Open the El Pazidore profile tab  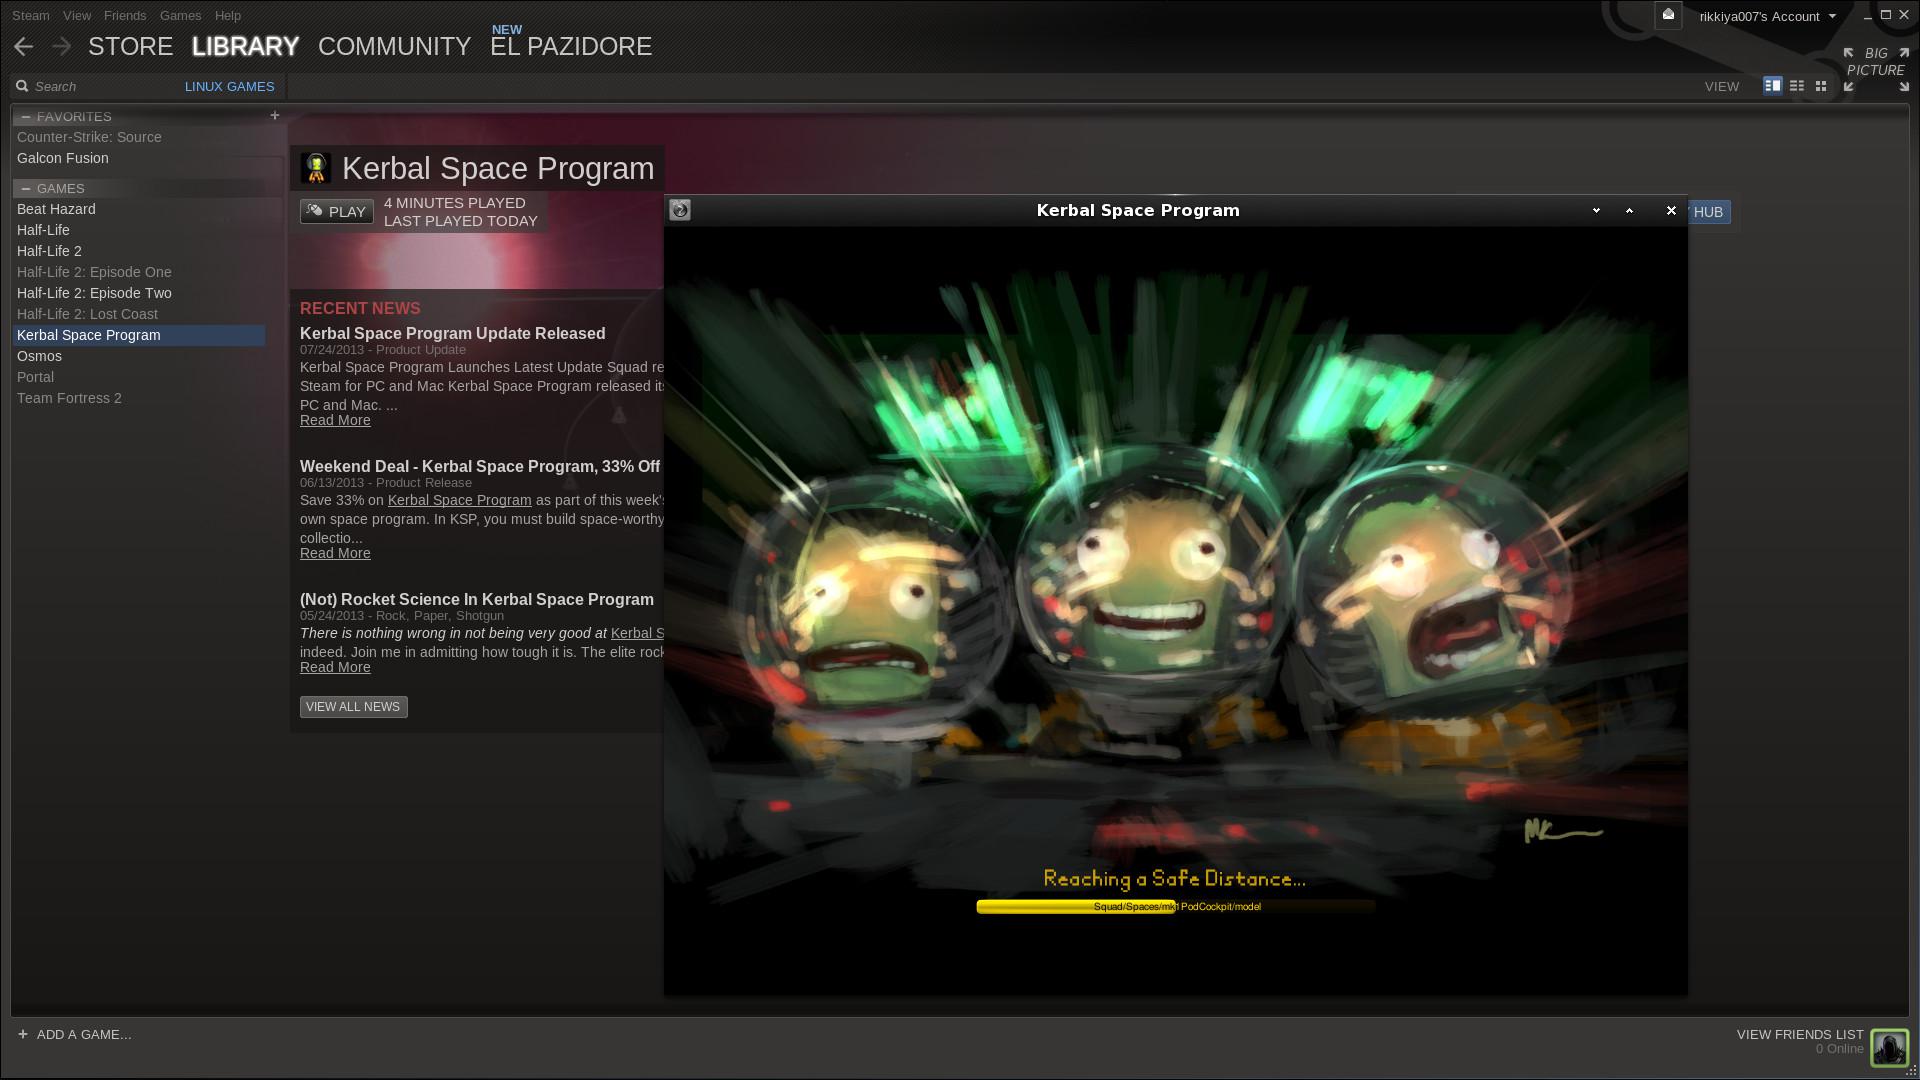click(571, 47)
